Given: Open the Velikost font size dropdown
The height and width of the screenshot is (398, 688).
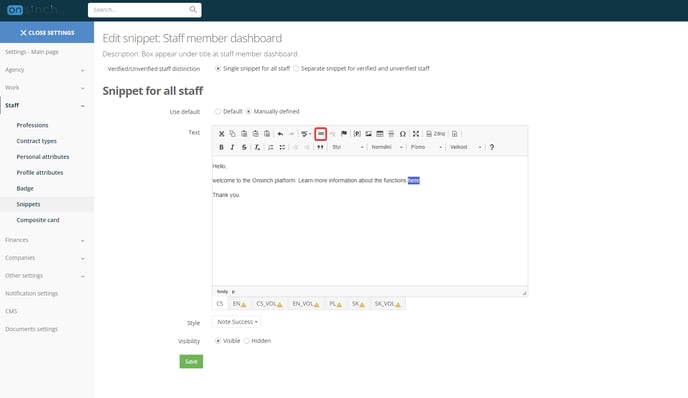Looking at the screenshot, I should click(x=466, y=147).
